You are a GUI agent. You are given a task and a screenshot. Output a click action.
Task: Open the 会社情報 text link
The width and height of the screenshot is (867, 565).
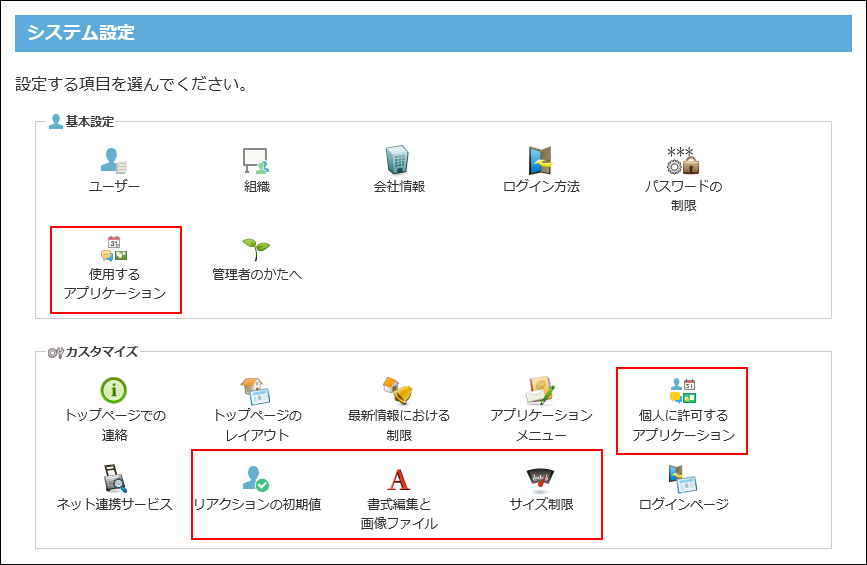[399, 186]
